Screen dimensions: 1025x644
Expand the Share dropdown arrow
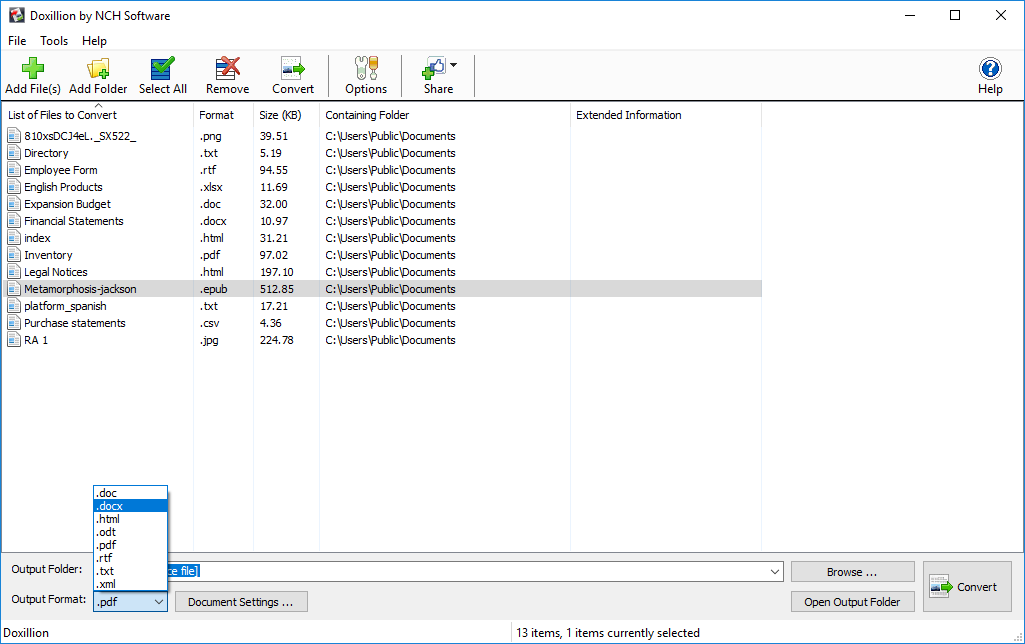coord(454,65)
